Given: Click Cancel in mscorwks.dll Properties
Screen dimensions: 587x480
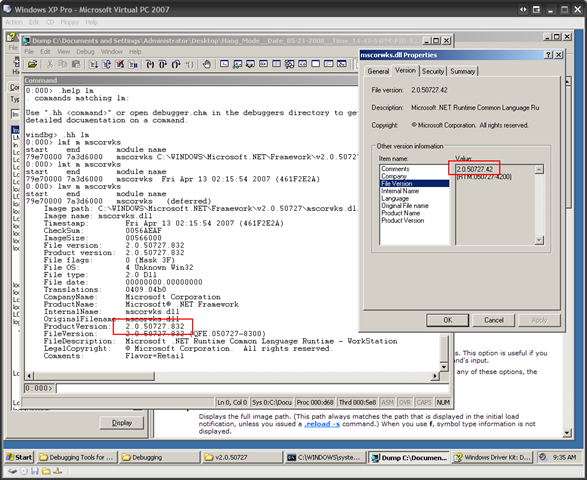Looking at the screenshot, I should [x=494, y=320].
